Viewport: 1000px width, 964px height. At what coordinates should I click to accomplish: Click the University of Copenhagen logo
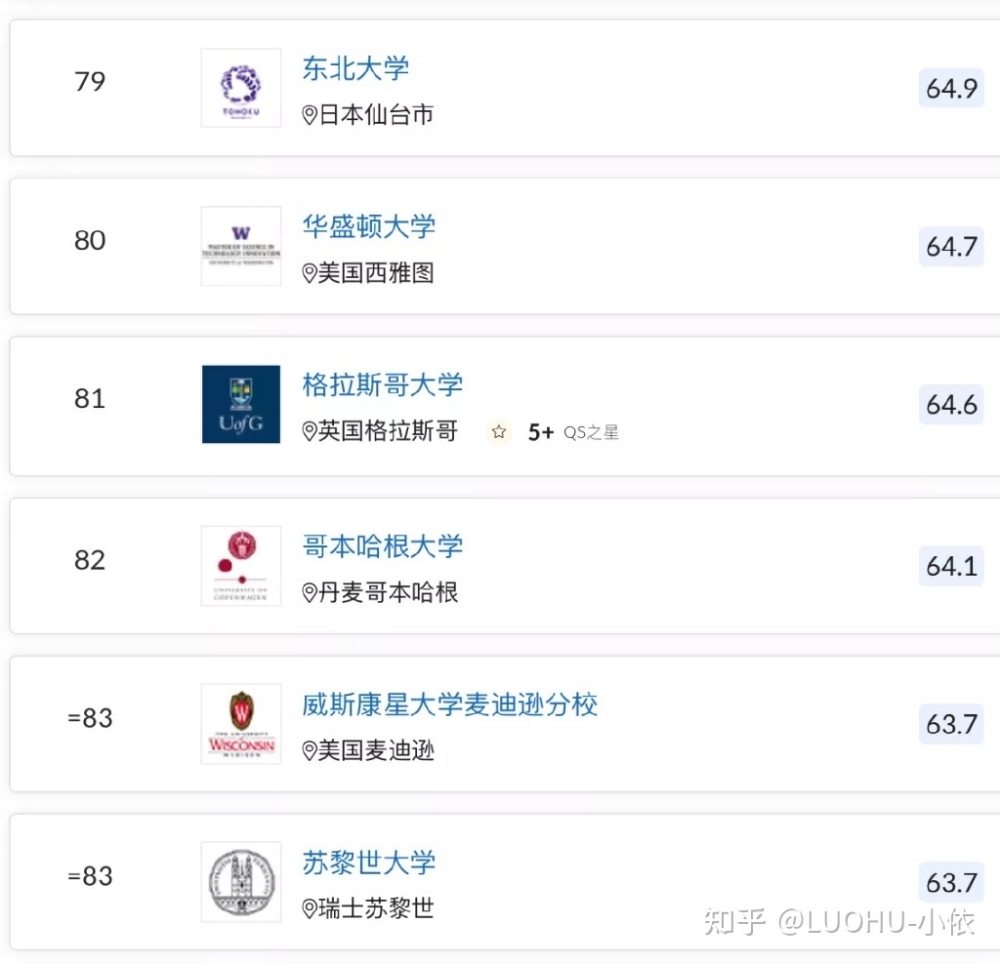click(x=241, y=566)
